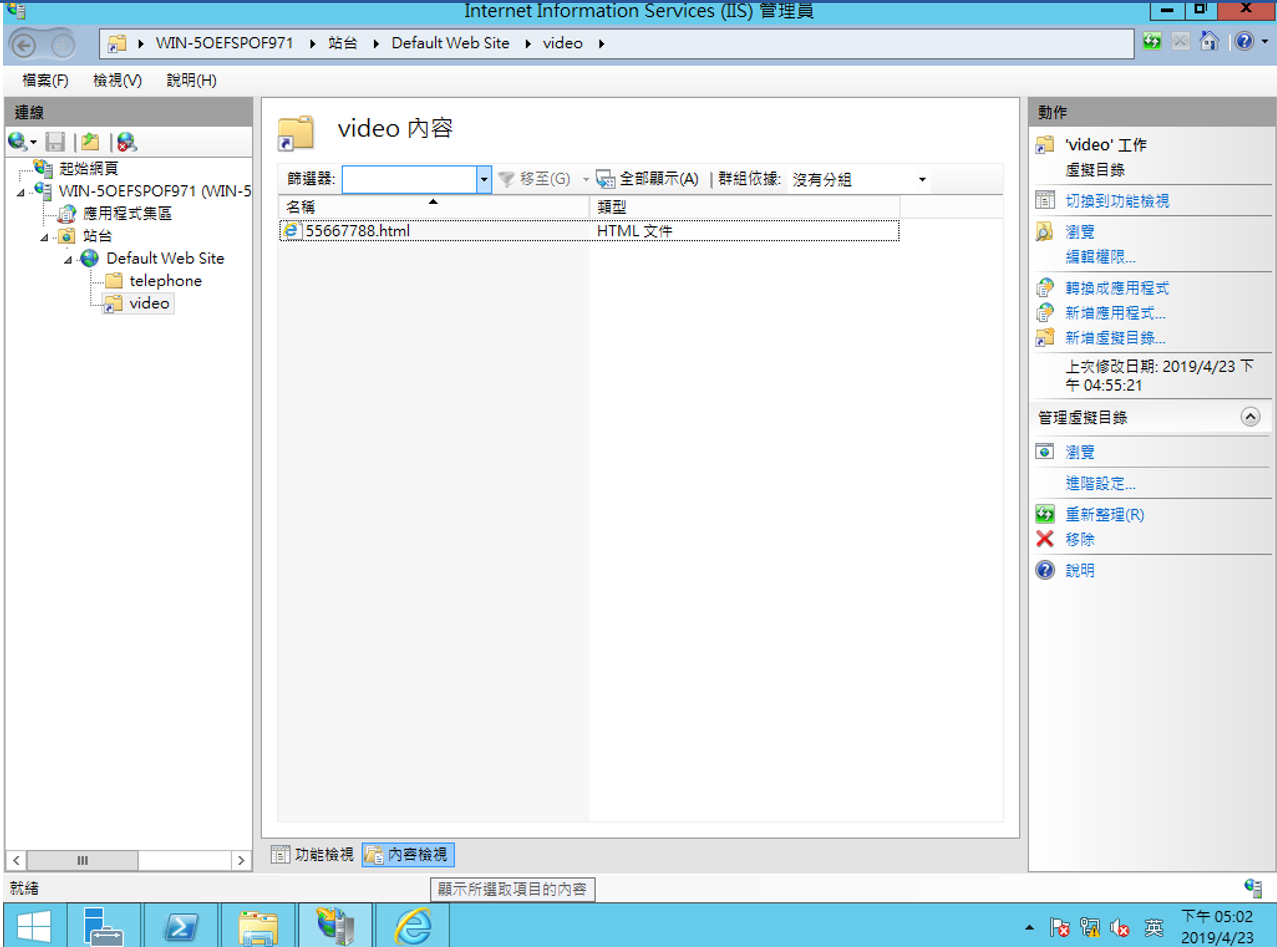
Task: Click the 轉換成應用程式 action icon
Action: click(1045, 288)
